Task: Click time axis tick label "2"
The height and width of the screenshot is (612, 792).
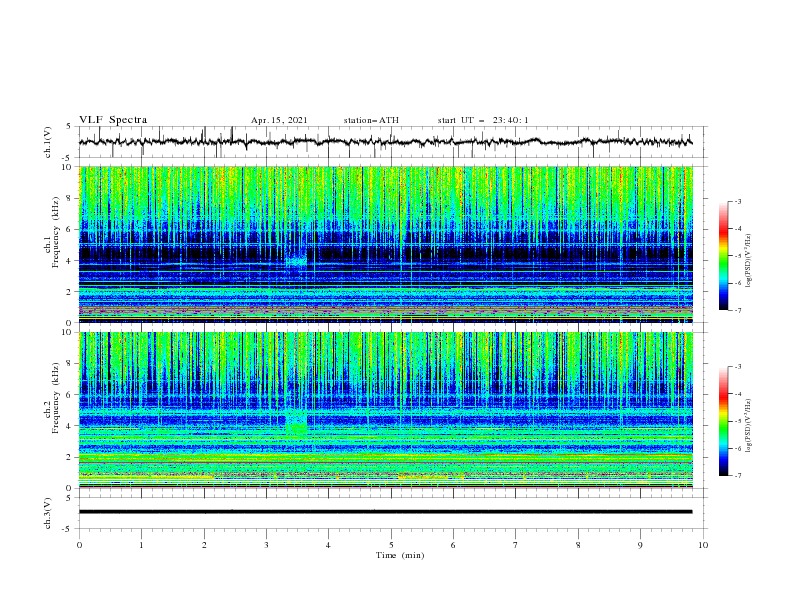Action: [204, 545]
